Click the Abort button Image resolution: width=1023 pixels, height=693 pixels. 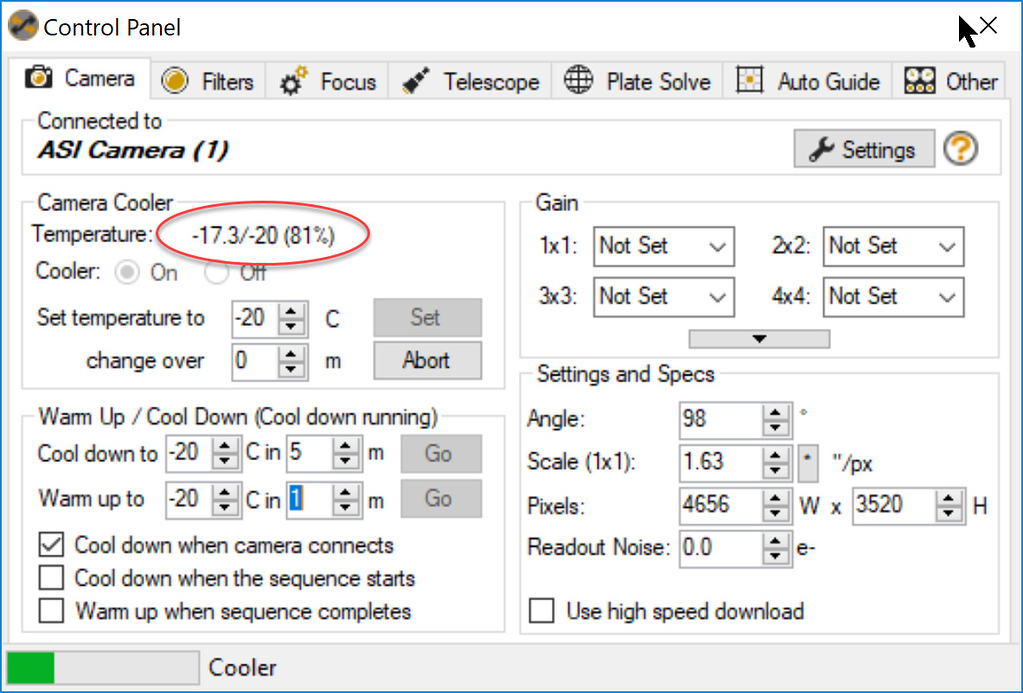pyautogui.click(x=427, y=360)
